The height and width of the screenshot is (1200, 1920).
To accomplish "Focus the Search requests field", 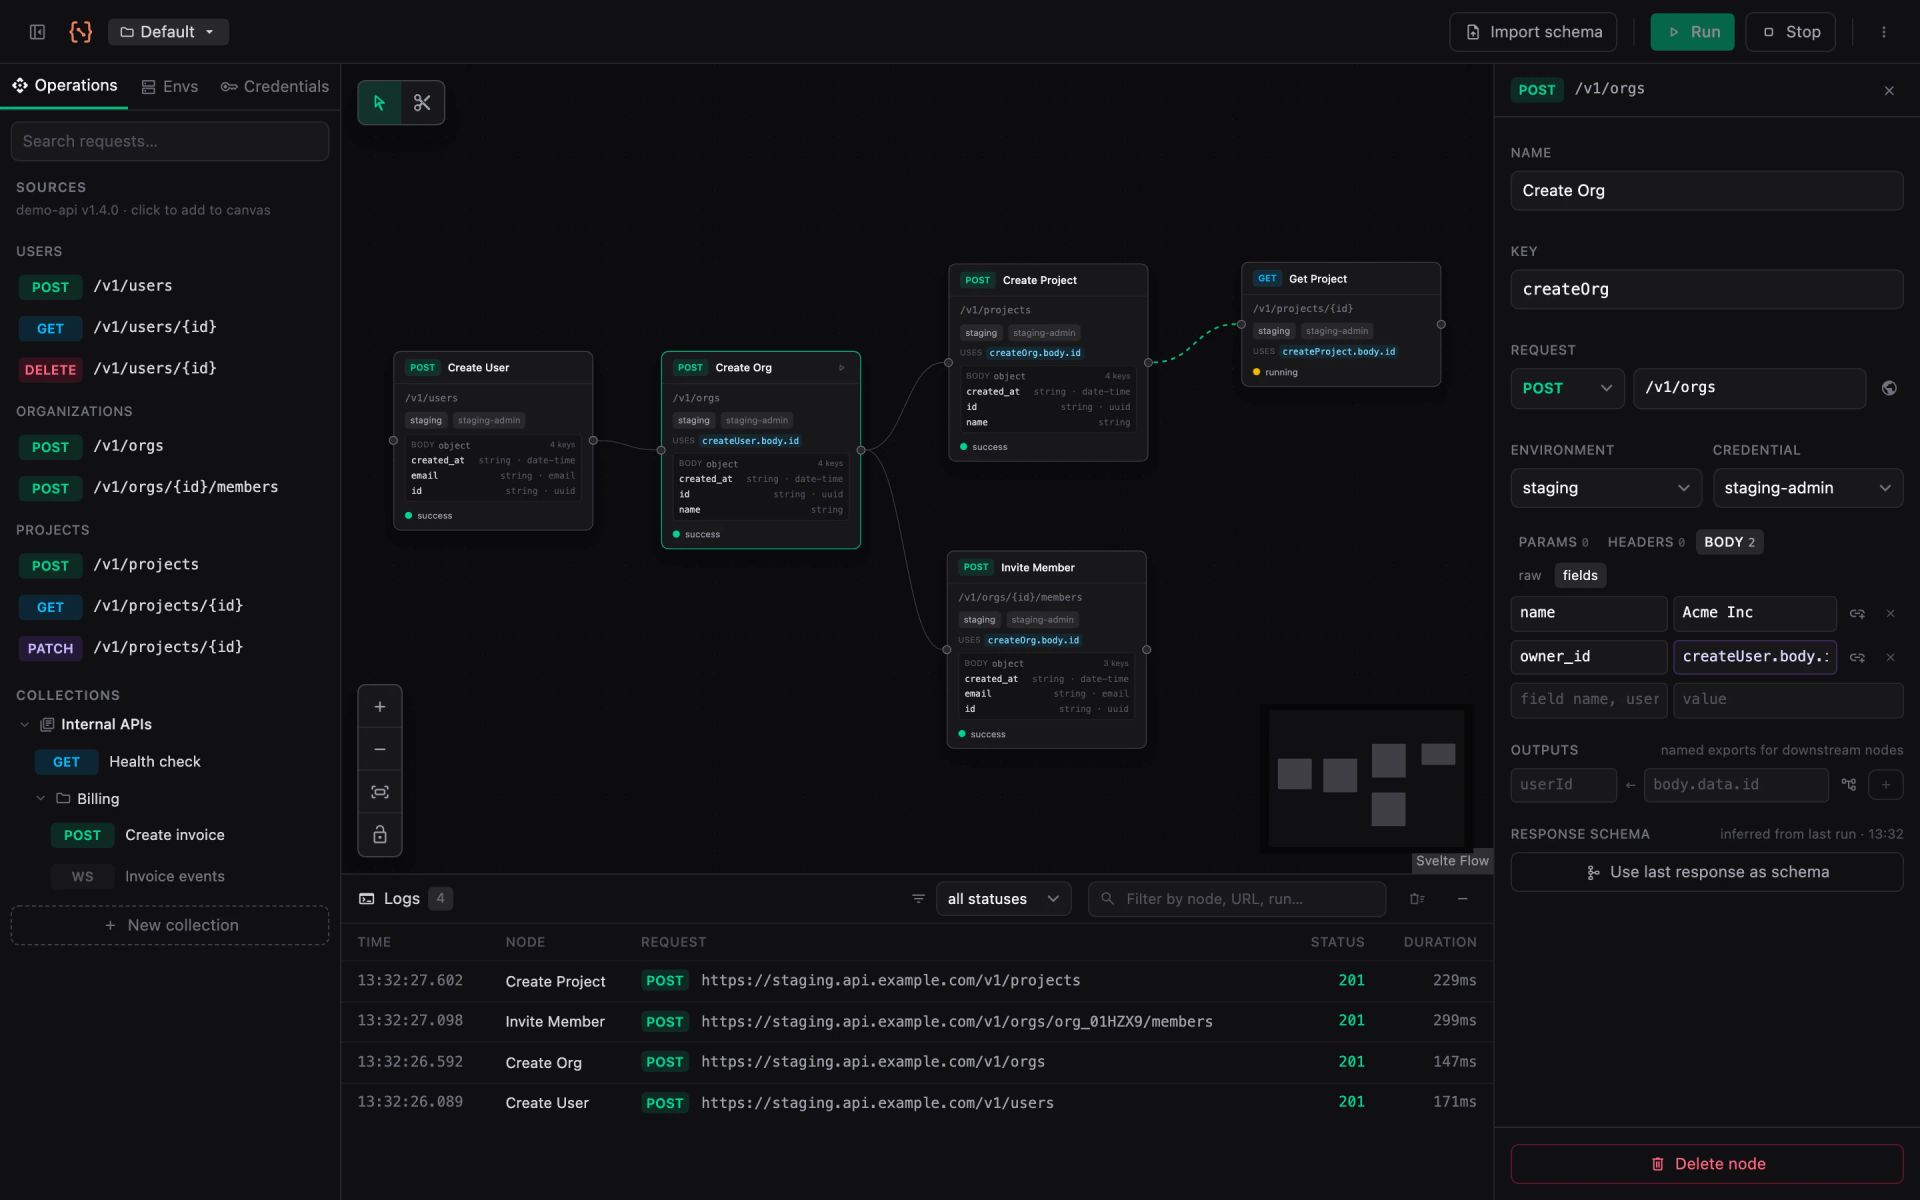I will (170, 141).
